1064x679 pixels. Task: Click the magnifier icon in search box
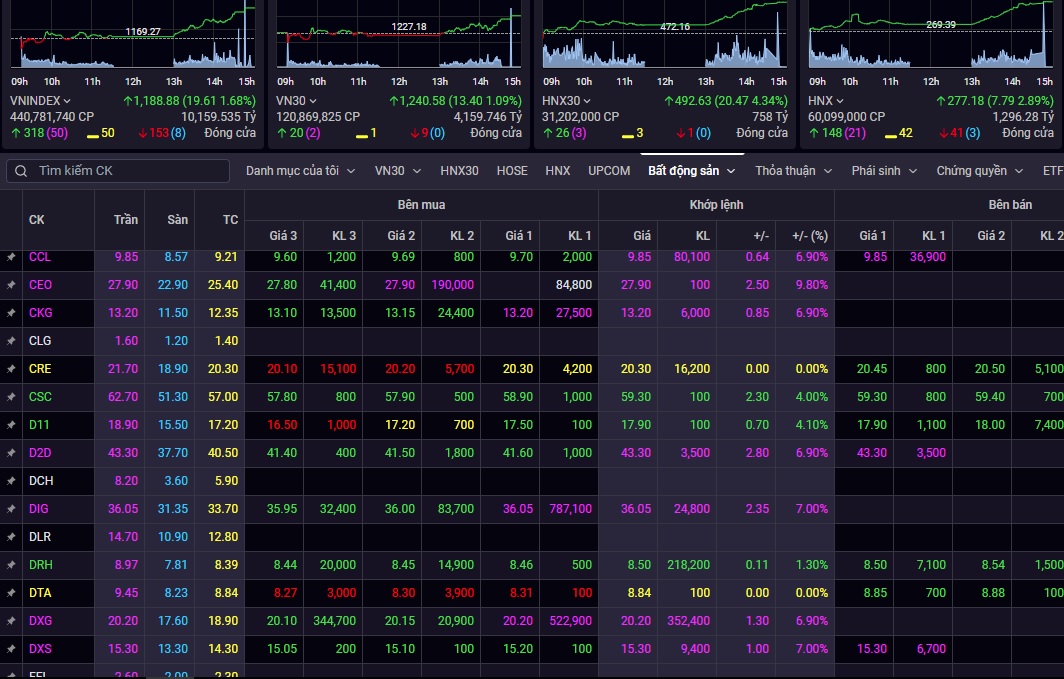(x=21, y=171)
